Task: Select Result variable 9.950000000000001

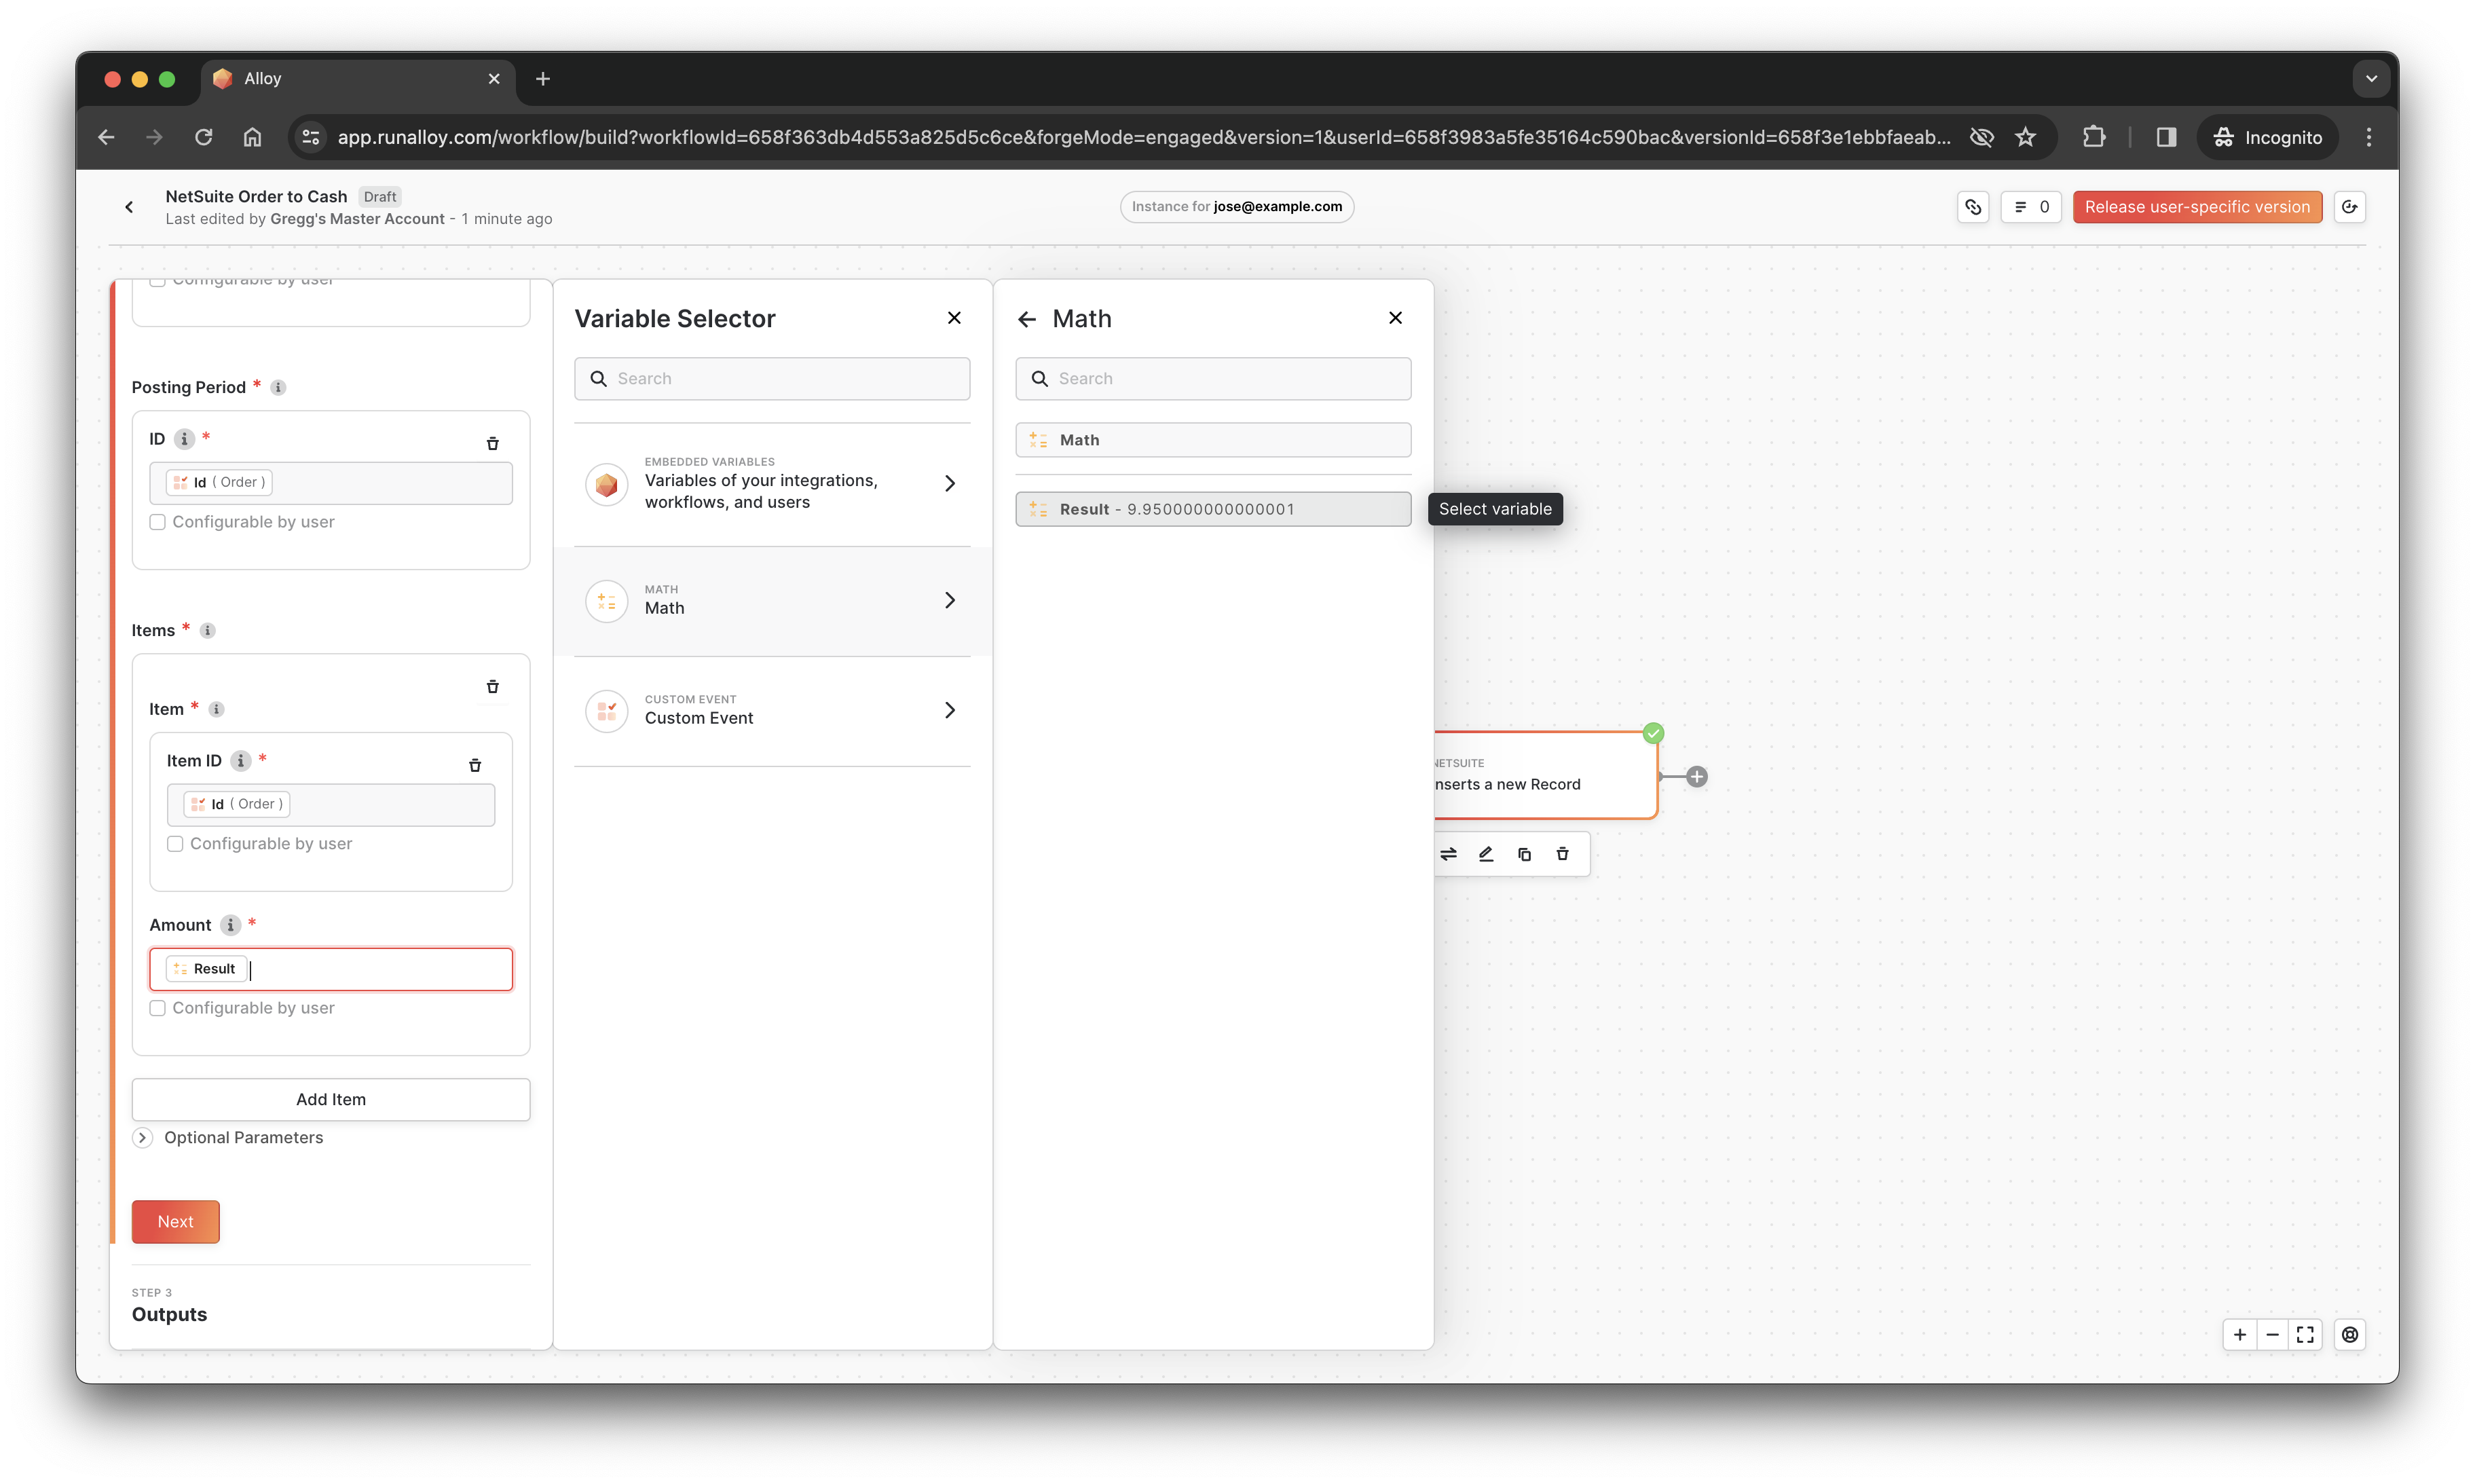Action: tap(1213, 509)
